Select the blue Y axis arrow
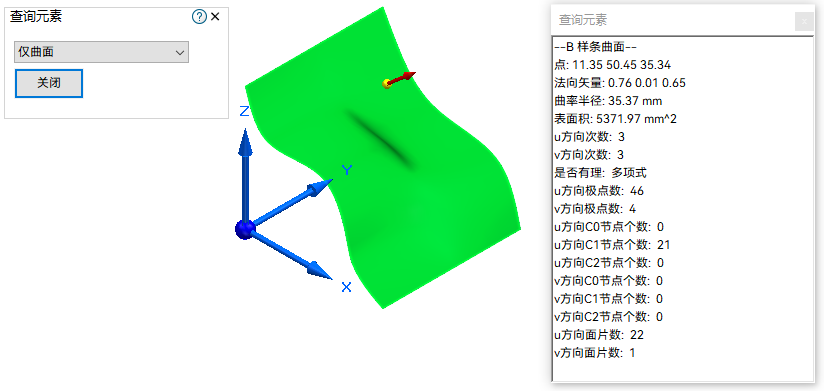Viewport: 824px width, 391px height. (291, 201)
